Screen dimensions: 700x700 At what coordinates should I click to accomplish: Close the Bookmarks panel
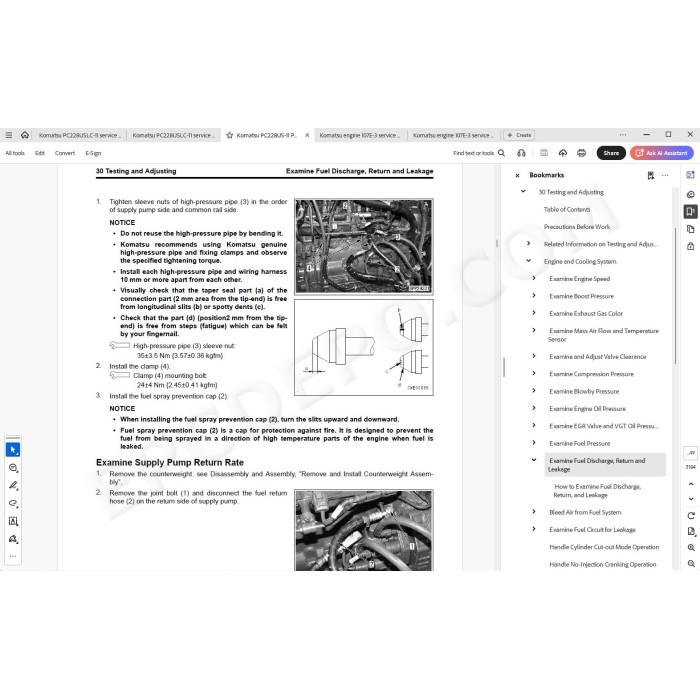[x=517, y=175]
